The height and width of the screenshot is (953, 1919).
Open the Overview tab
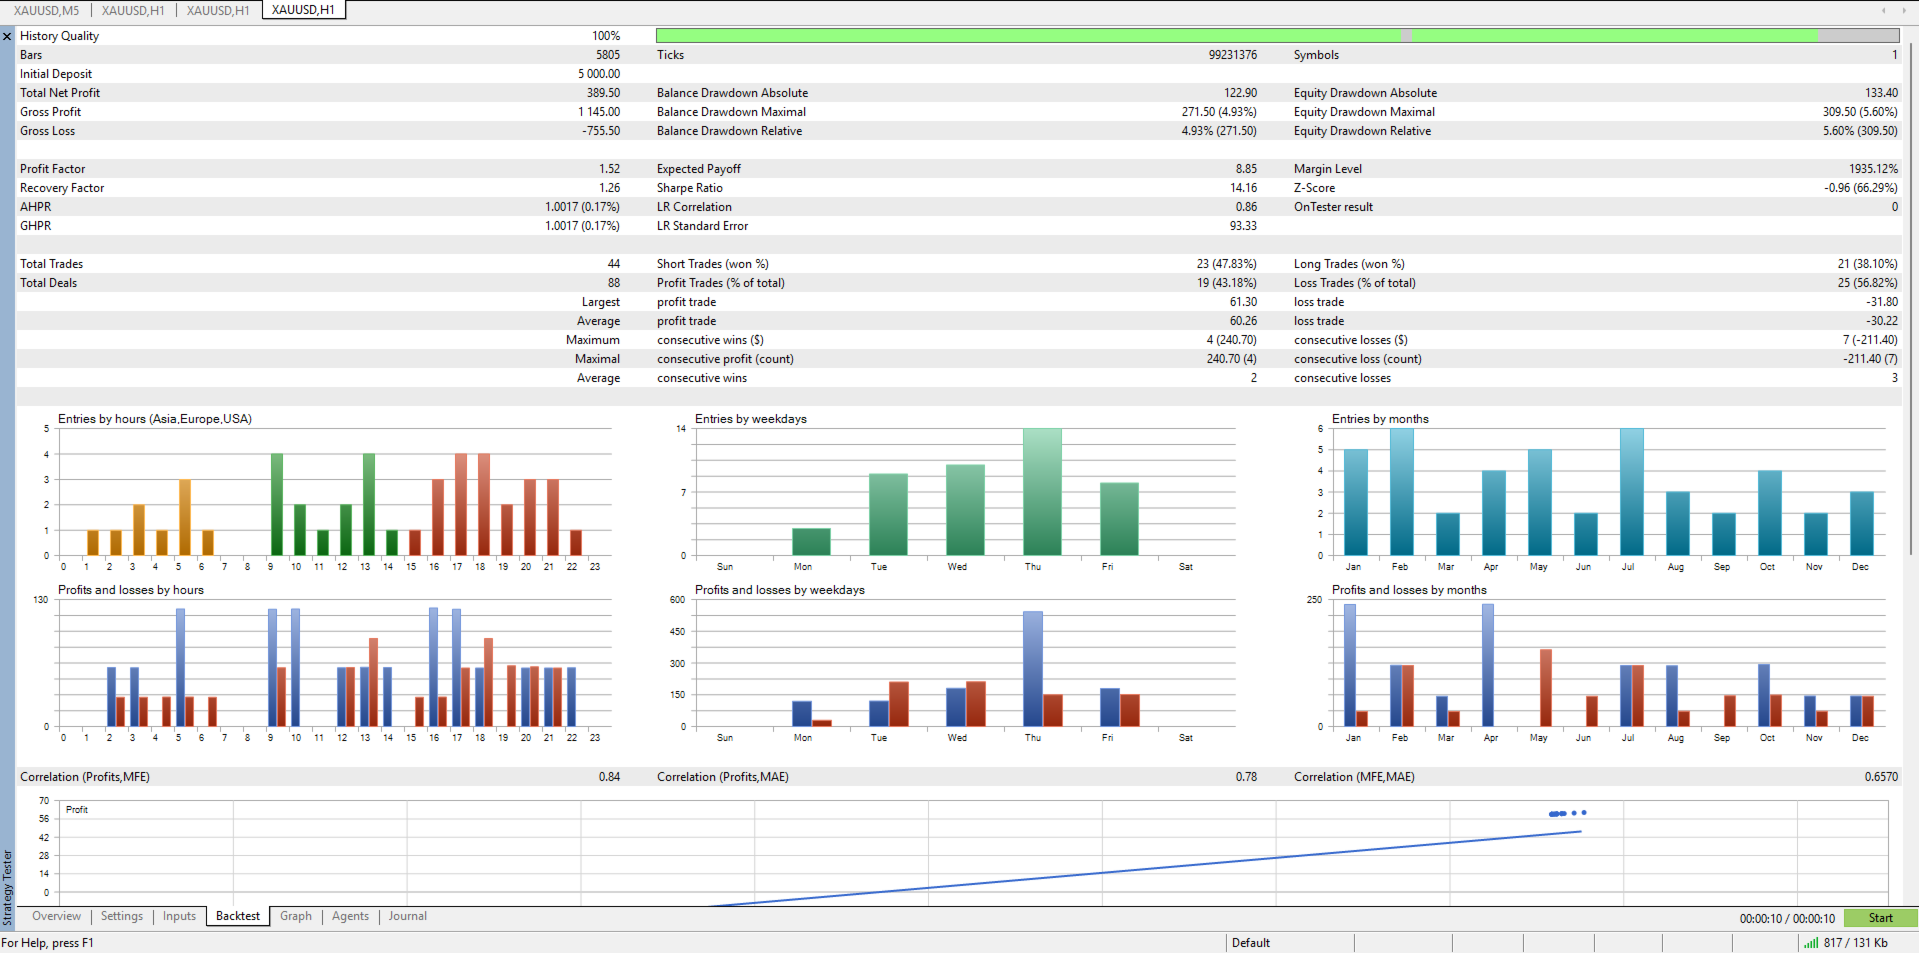coord(56,916)
